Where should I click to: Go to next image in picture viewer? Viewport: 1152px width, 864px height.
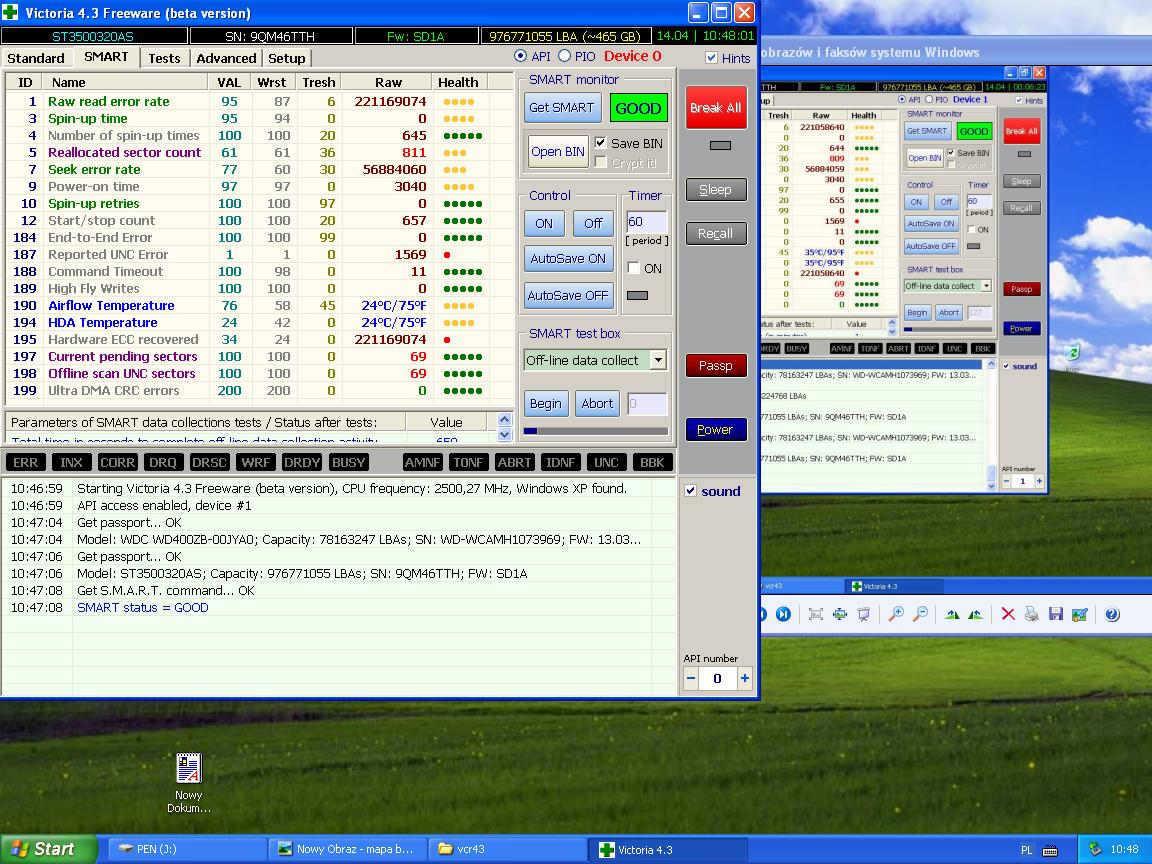point(783,614)
